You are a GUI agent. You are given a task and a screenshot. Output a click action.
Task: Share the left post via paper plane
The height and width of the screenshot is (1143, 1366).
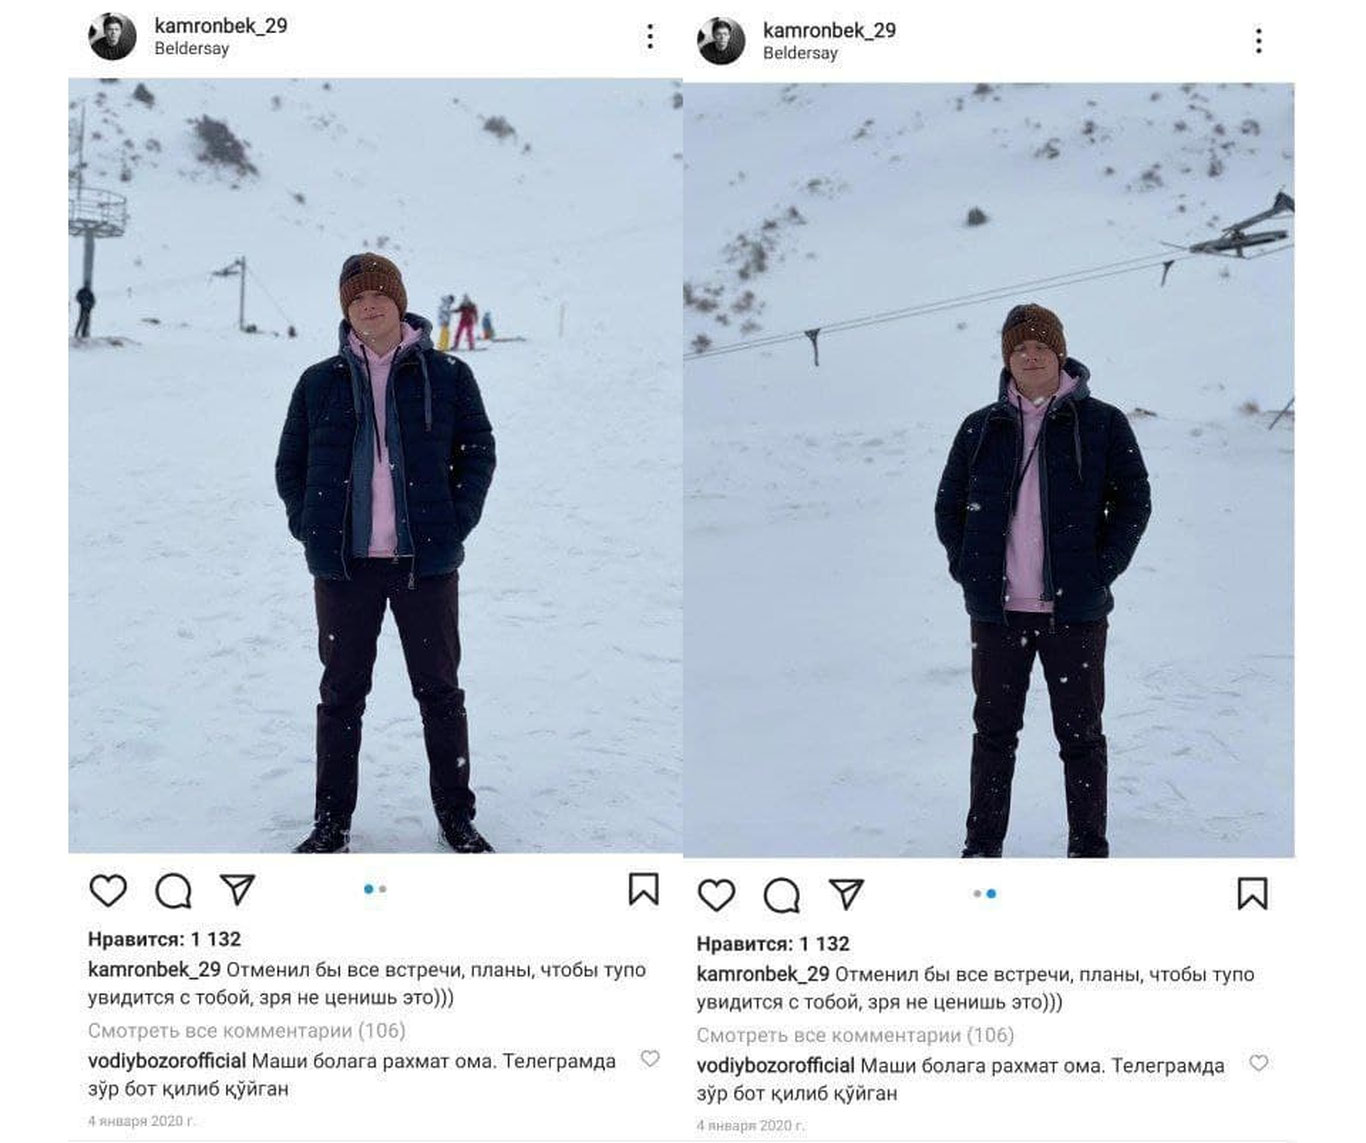pos(238,889)
